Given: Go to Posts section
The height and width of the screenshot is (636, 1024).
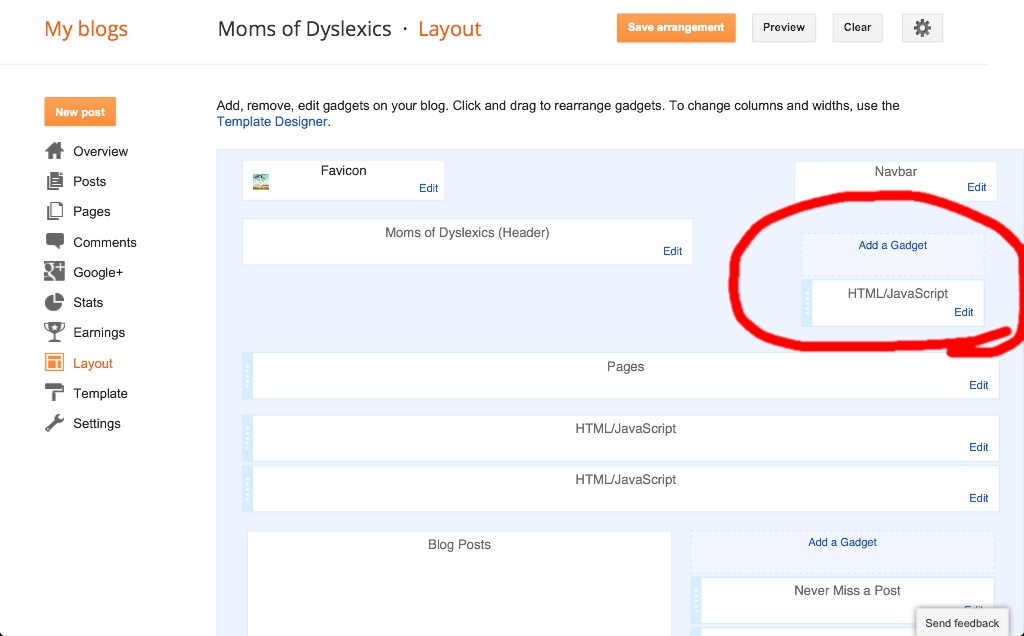Looking at the screenshot, I should coord(89,182).
